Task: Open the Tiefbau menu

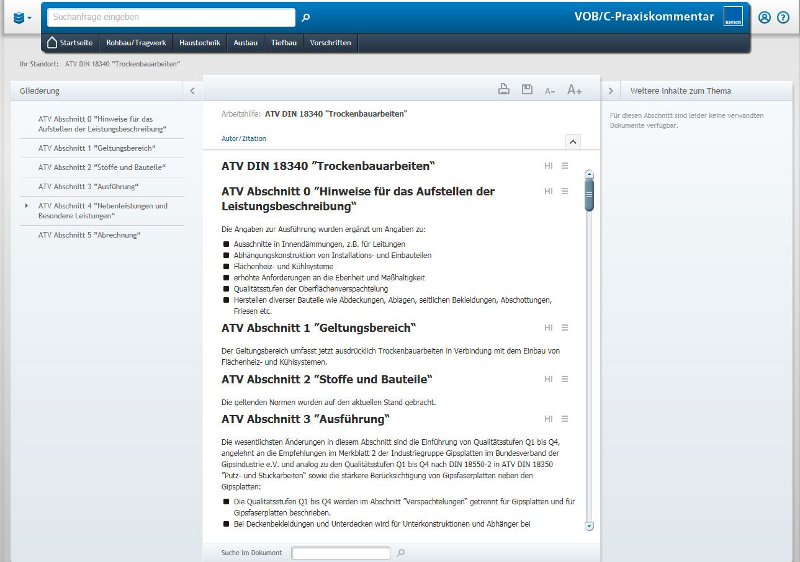Action: [284, 43]
